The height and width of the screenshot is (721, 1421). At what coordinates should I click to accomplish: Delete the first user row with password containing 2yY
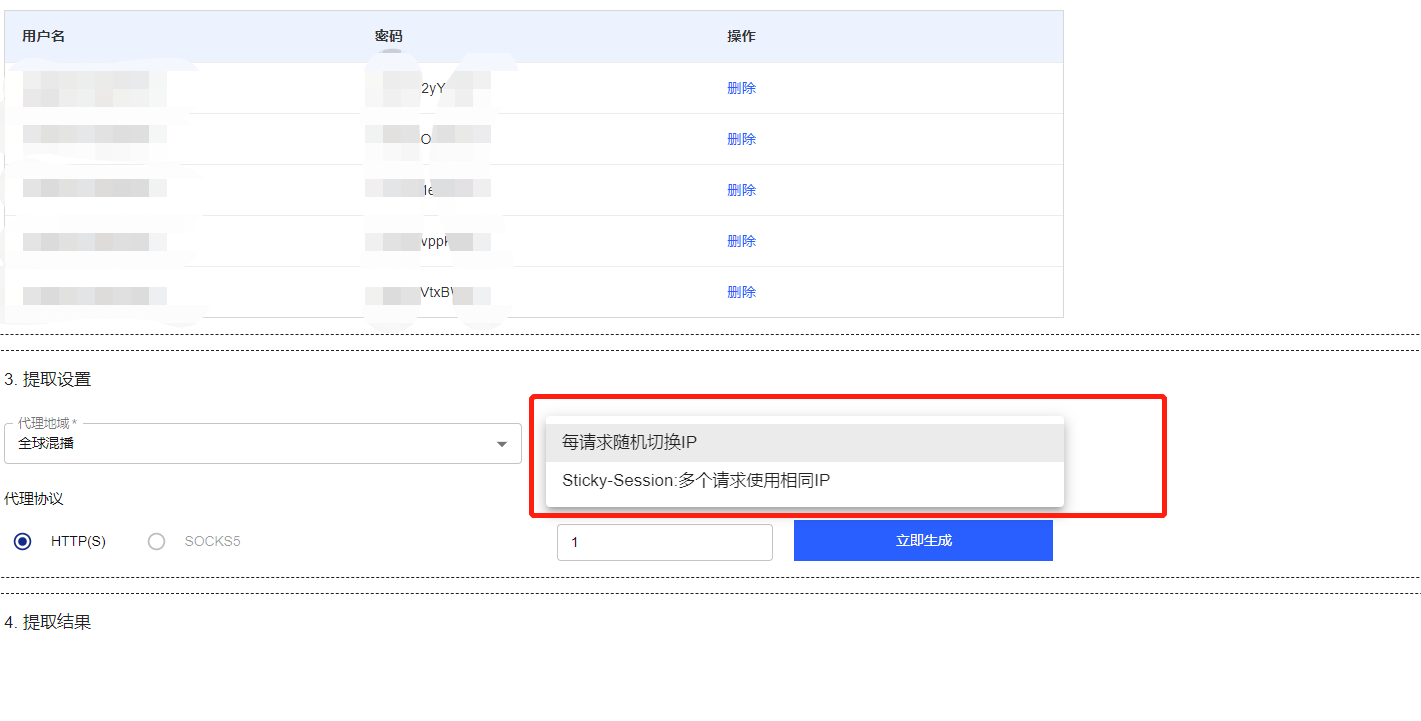point(741,88)
